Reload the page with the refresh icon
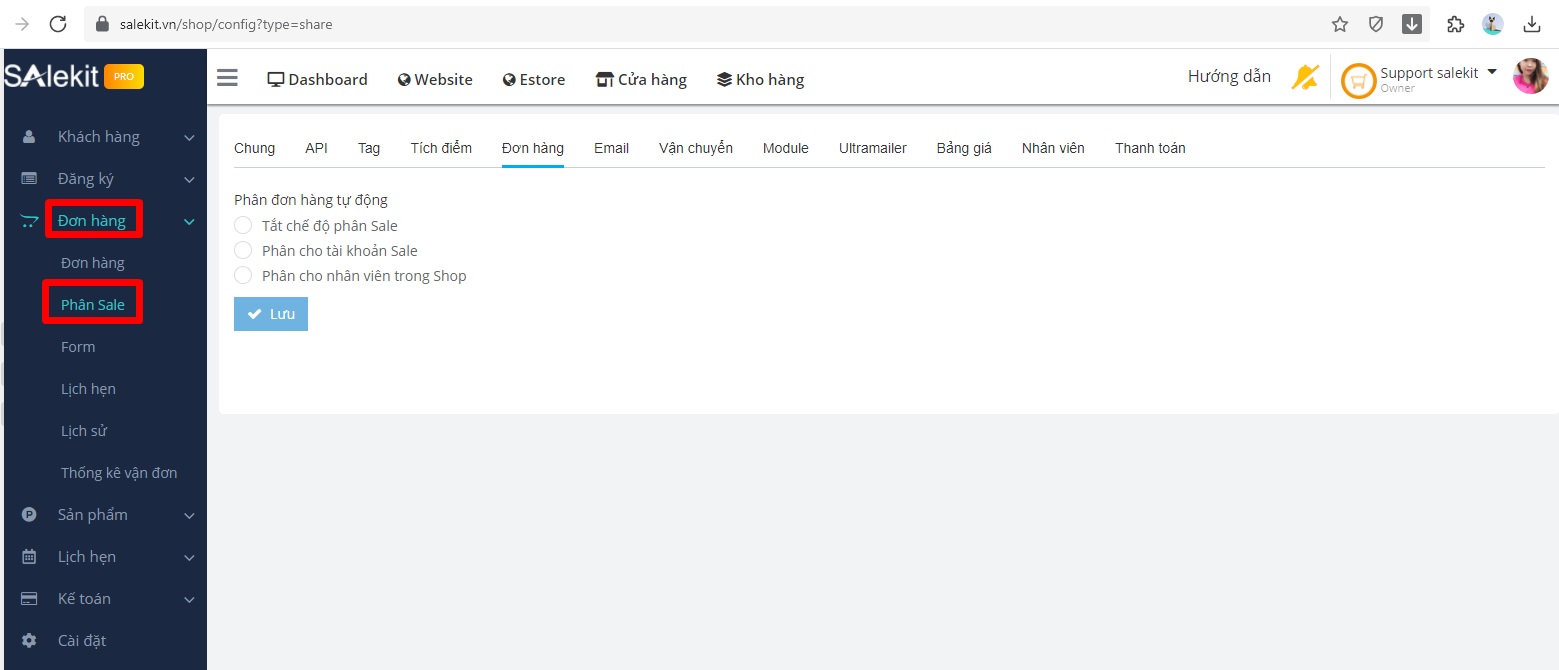 [58, 24]
